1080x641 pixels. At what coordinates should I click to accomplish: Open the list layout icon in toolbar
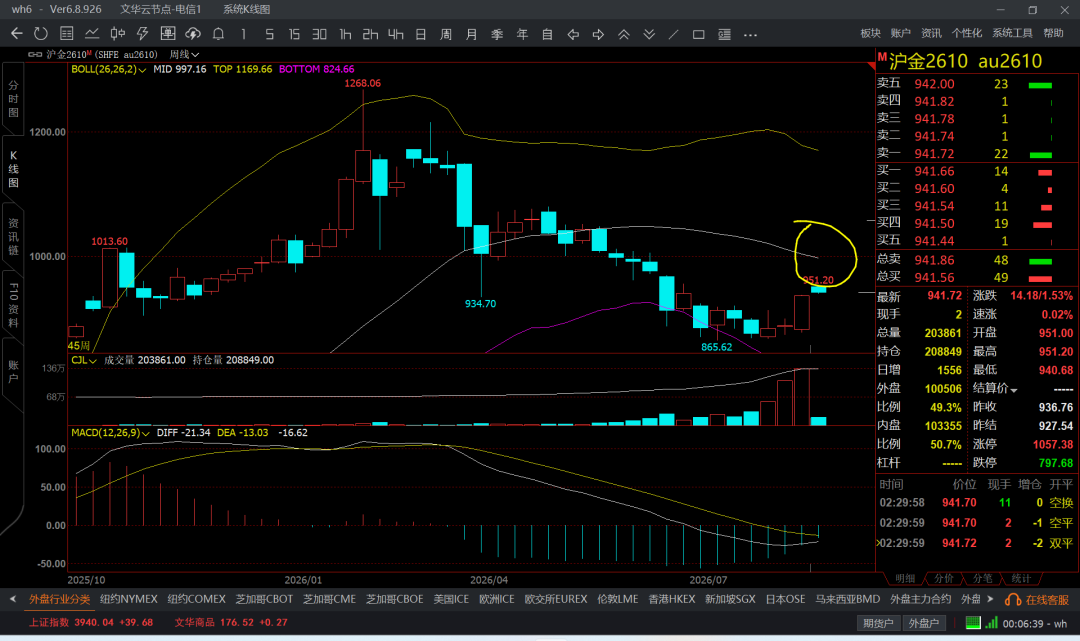(724, 34)
